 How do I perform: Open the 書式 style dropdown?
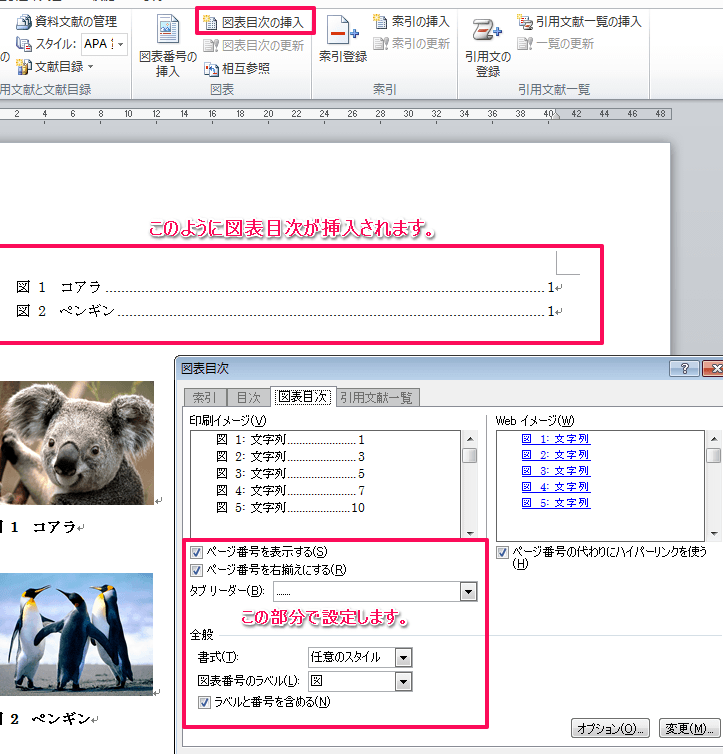[403, 657]
